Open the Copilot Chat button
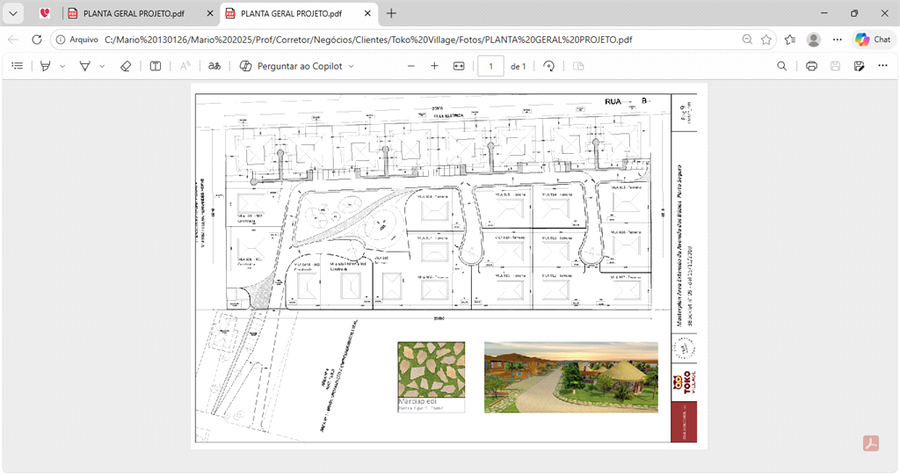Viewport: 900px width, 475px height. click(x=873, y=39)
